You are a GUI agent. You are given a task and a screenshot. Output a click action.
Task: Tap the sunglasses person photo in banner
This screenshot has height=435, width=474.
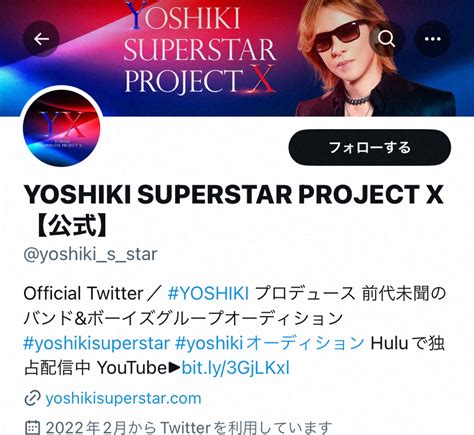370,58
